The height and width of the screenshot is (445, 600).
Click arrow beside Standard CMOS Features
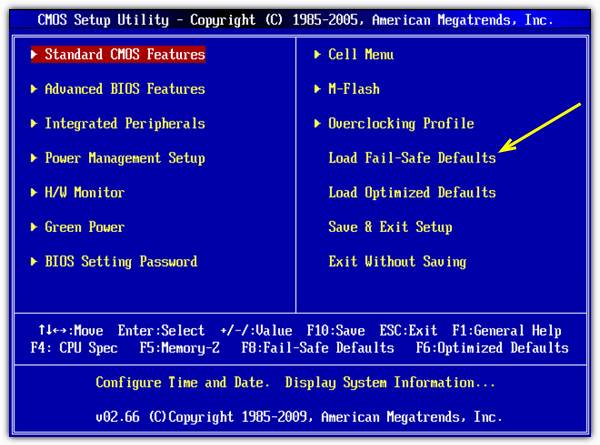[x=35, y=55]
